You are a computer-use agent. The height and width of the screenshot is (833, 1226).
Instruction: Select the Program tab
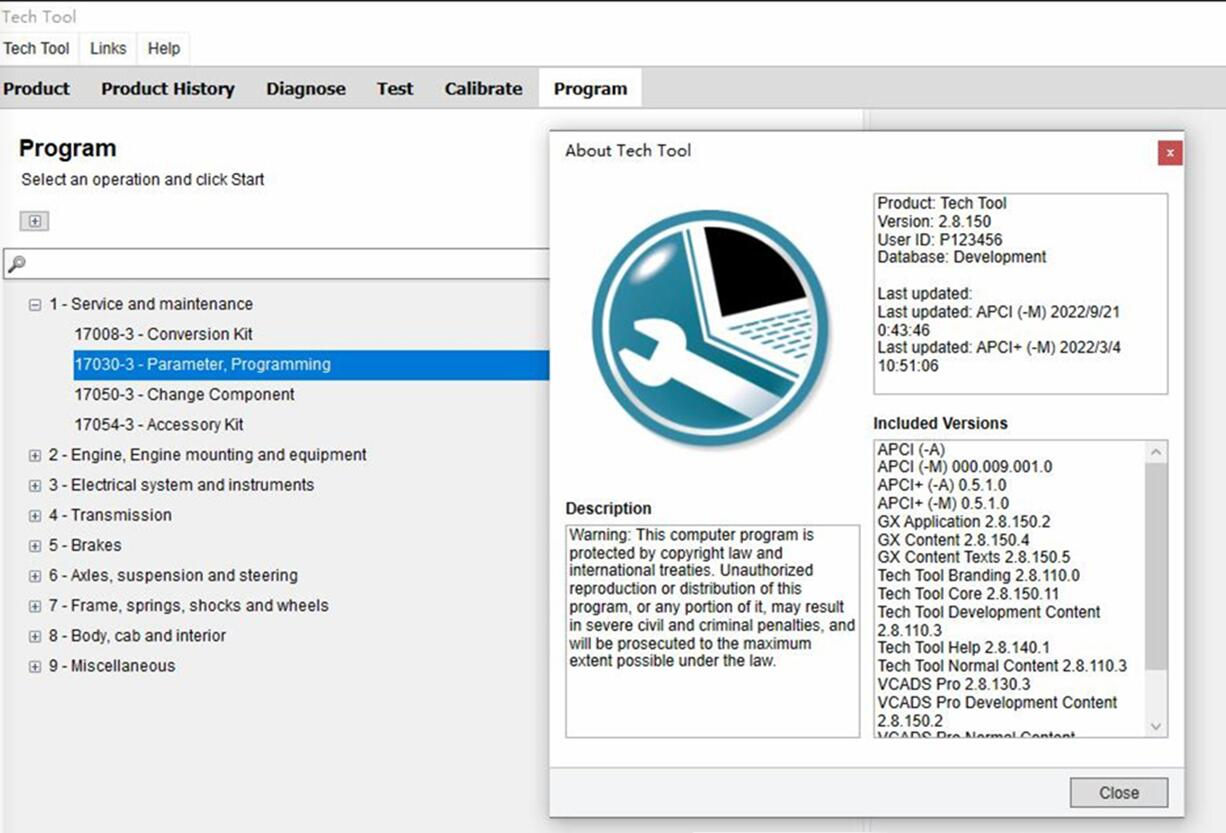(591, 88)
